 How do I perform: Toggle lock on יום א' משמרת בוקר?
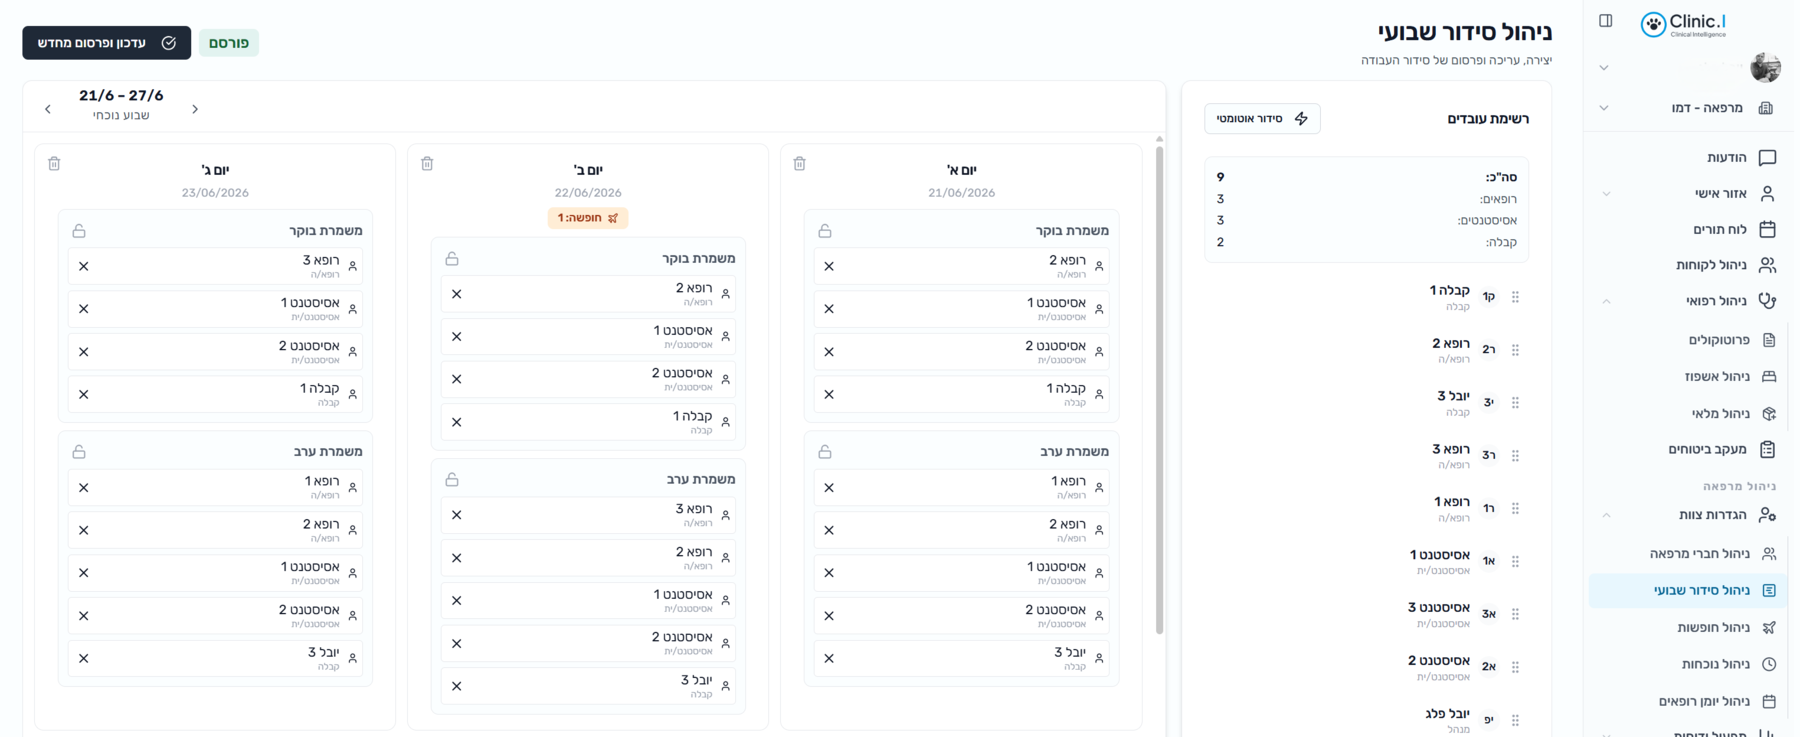(x=825, y=231)
